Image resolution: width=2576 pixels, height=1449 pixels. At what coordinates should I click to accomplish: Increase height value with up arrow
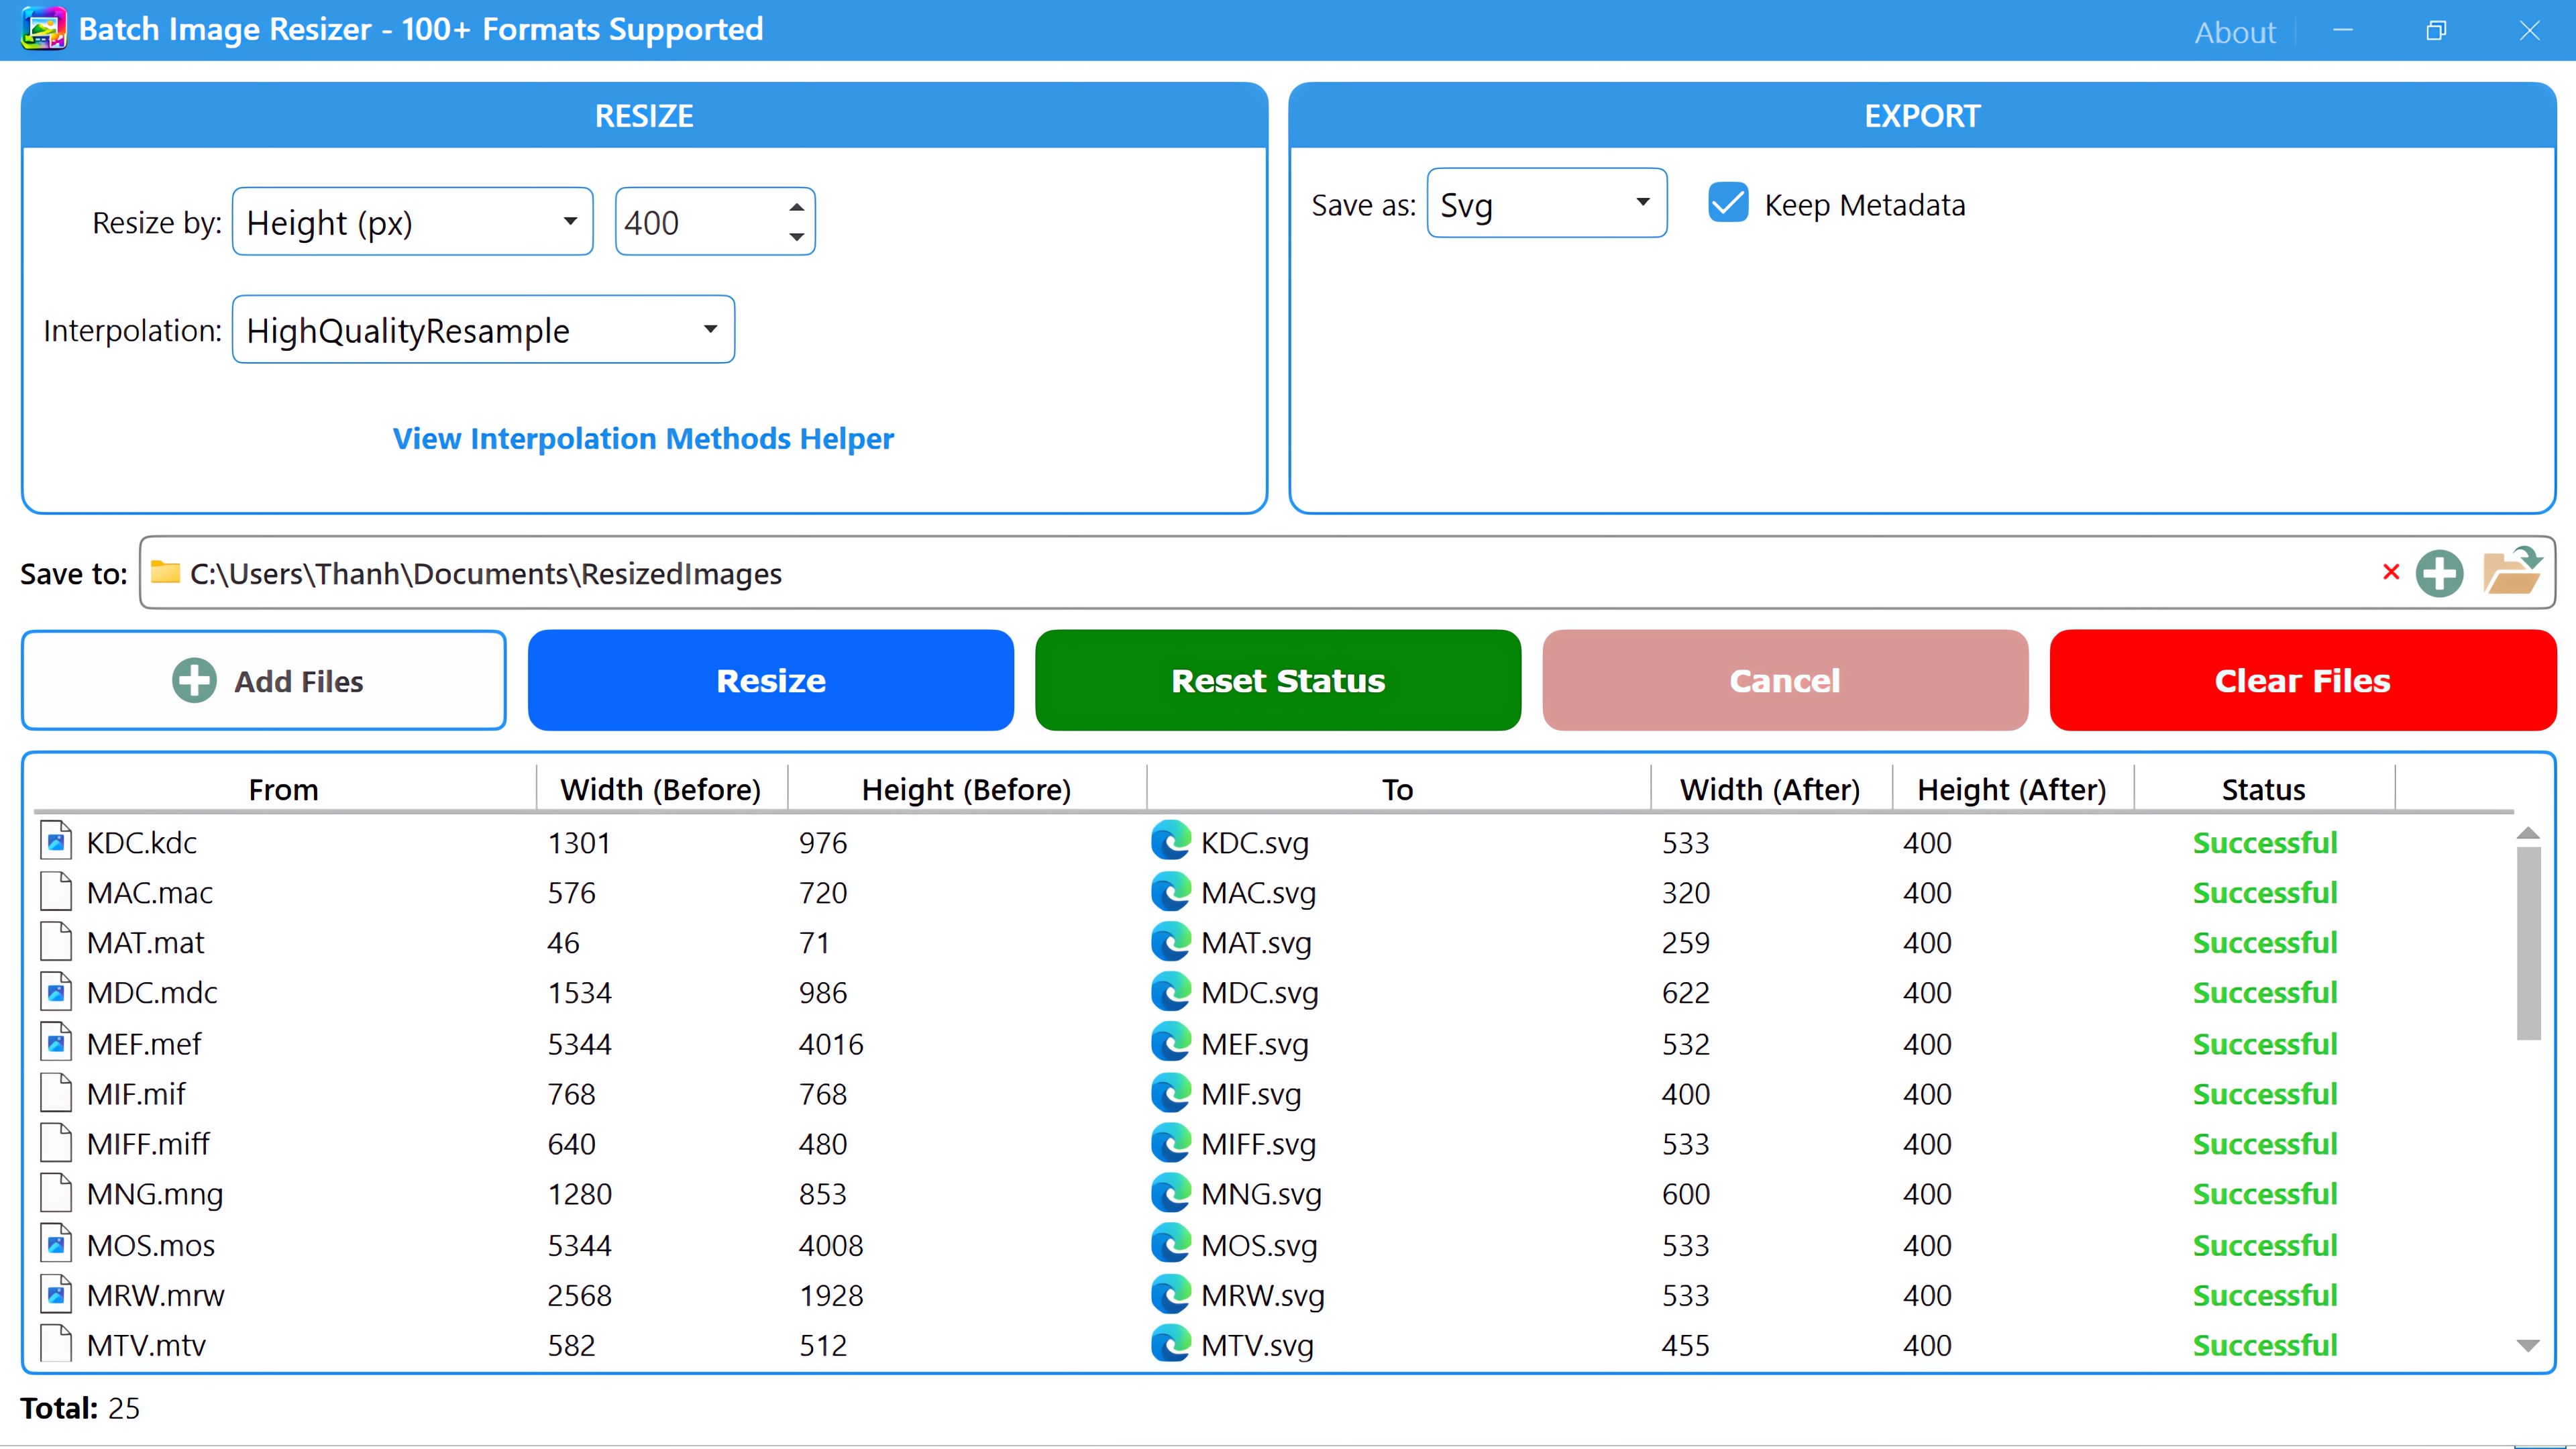(796, 207)
